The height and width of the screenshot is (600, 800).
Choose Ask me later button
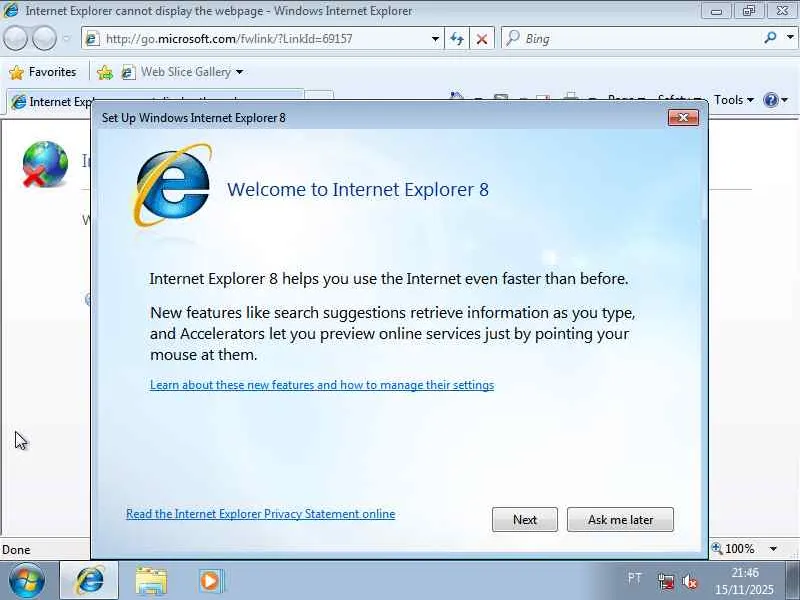click(x=620, y=519)
